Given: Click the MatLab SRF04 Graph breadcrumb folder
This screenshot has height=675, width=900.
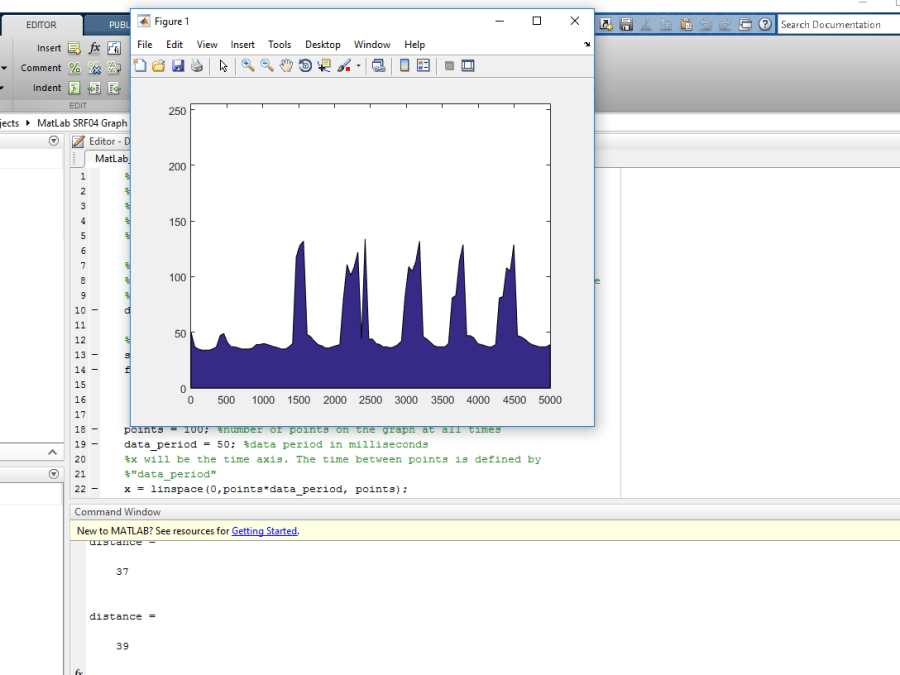Looking at the screenshot, I should tap(82, 123).
